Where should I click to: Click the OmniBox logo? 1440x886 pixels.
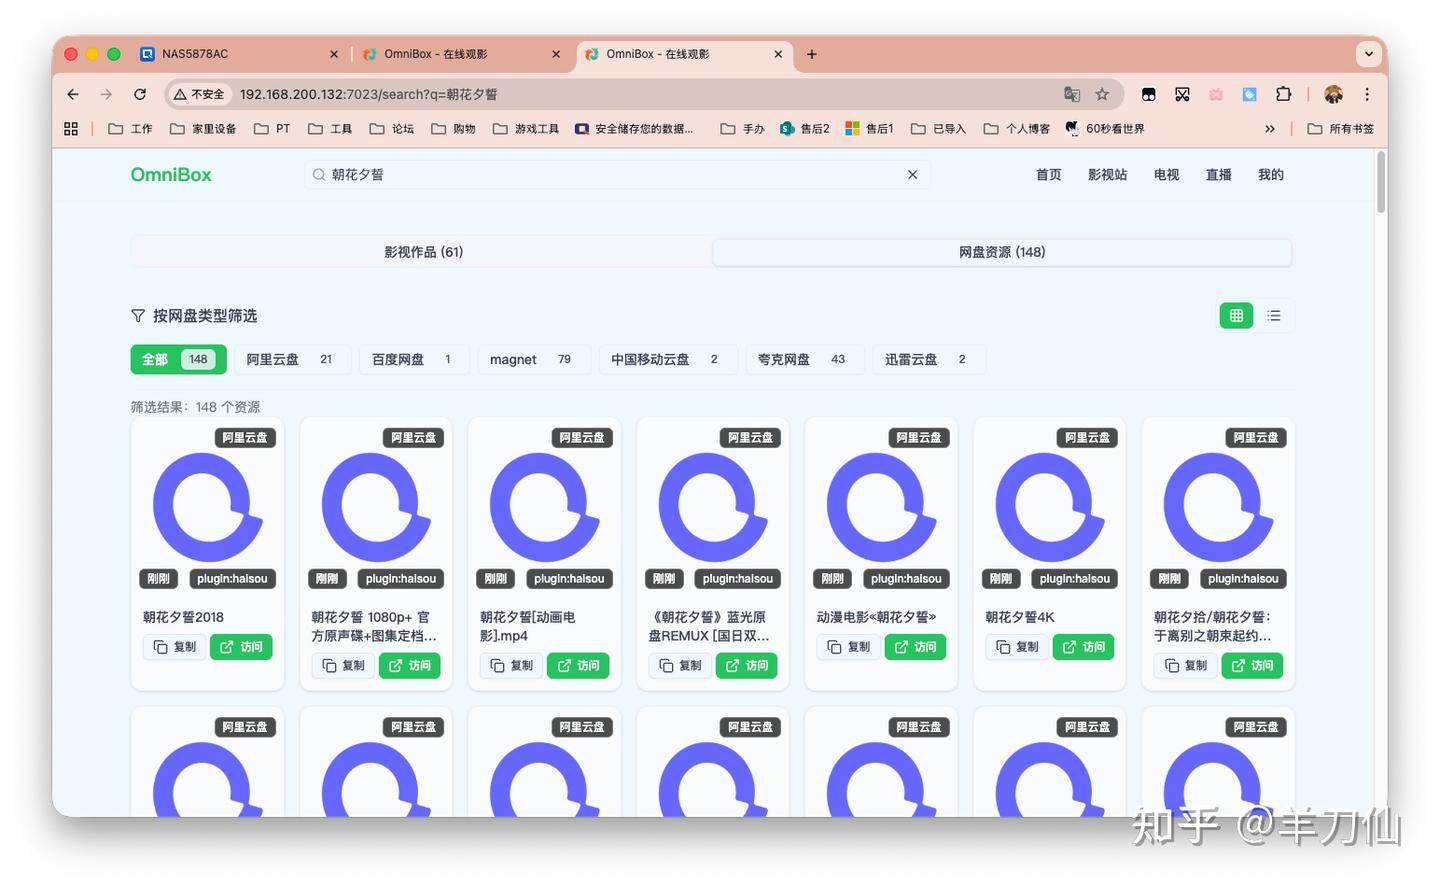[171, 175]
